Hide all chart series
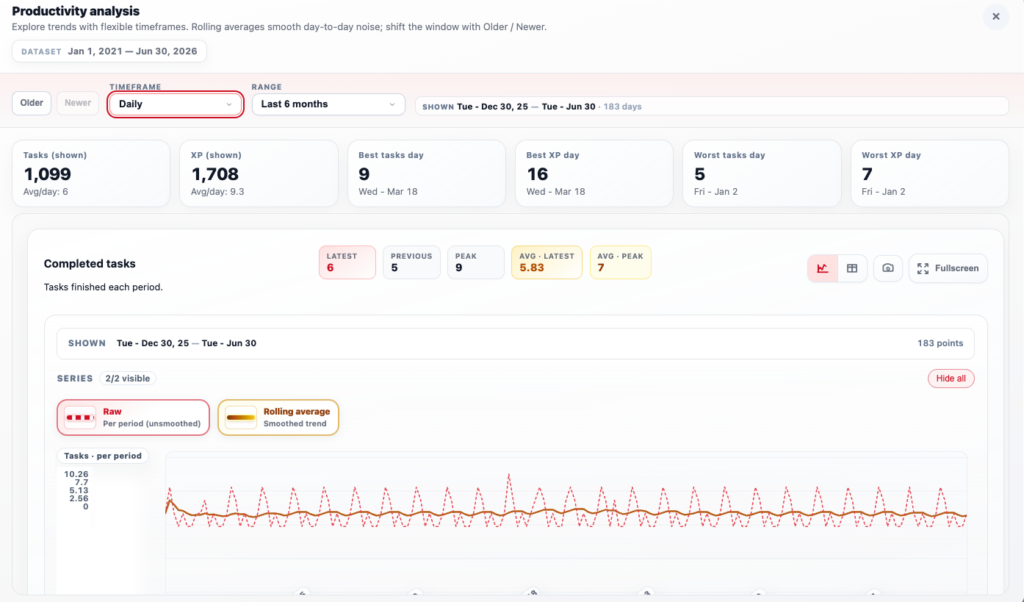This screenshot has width=1024, height=602. coord(950,379)
